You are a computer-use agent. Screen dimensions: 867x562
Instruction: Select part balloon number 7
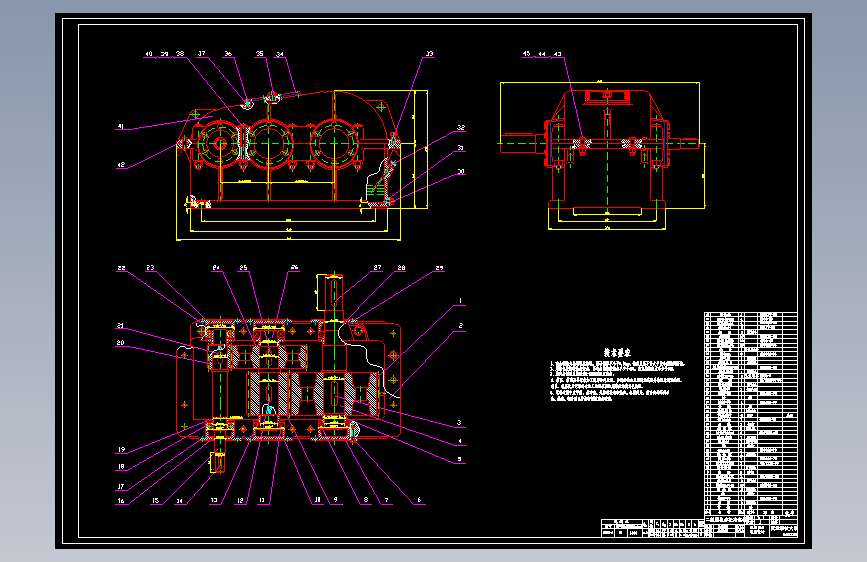[387, 500]
